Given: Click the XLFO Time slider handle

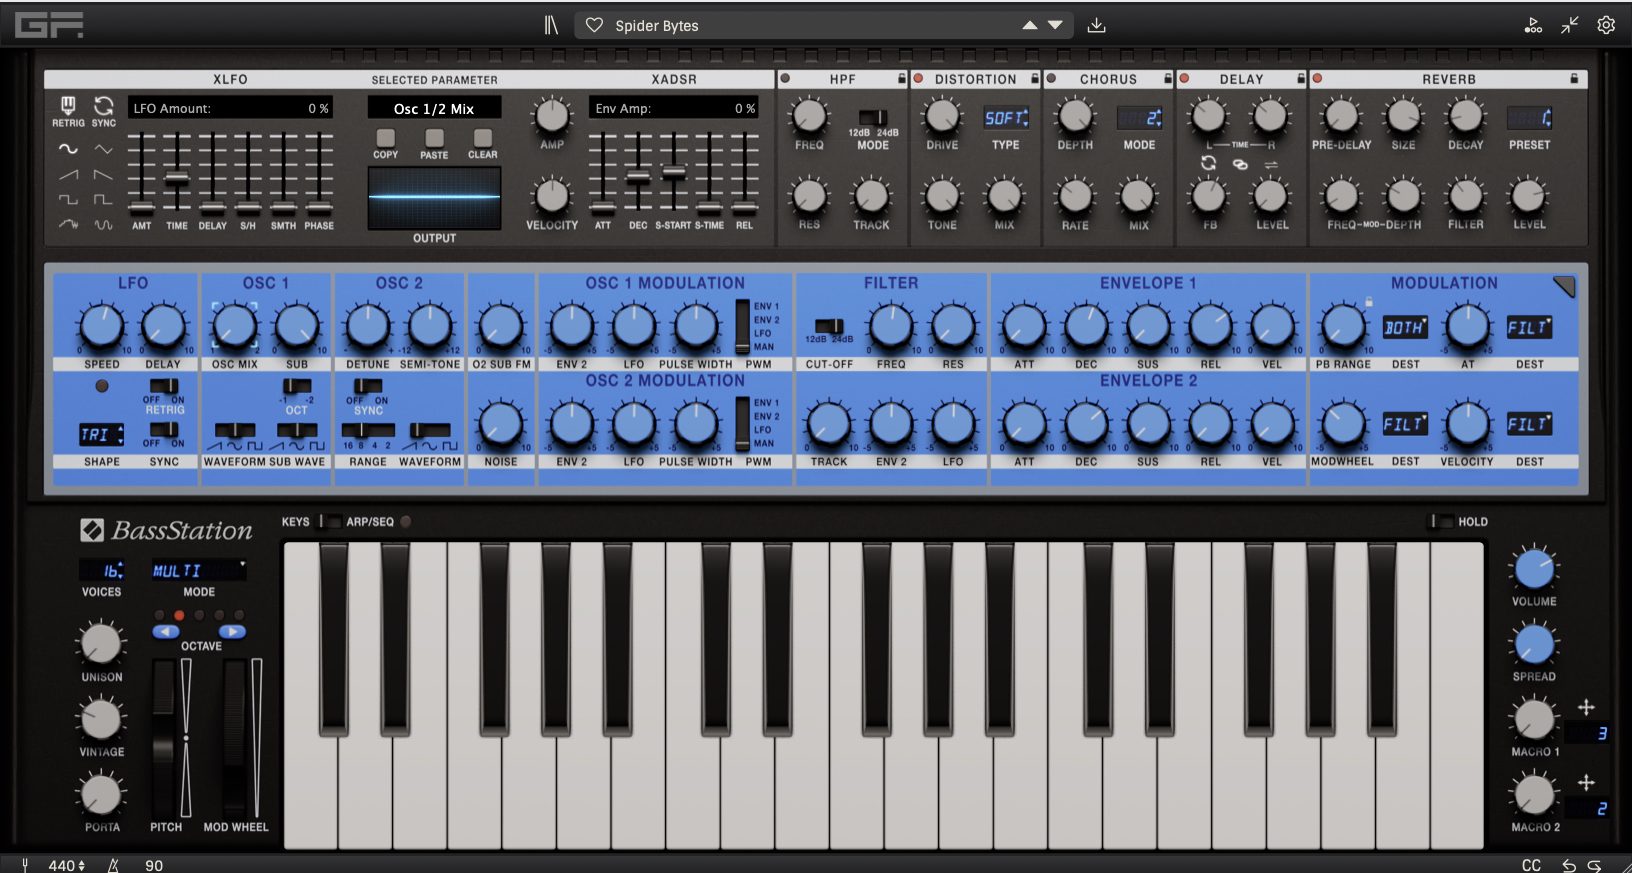Looking at the screenshot, I should (x=177, y=178).
